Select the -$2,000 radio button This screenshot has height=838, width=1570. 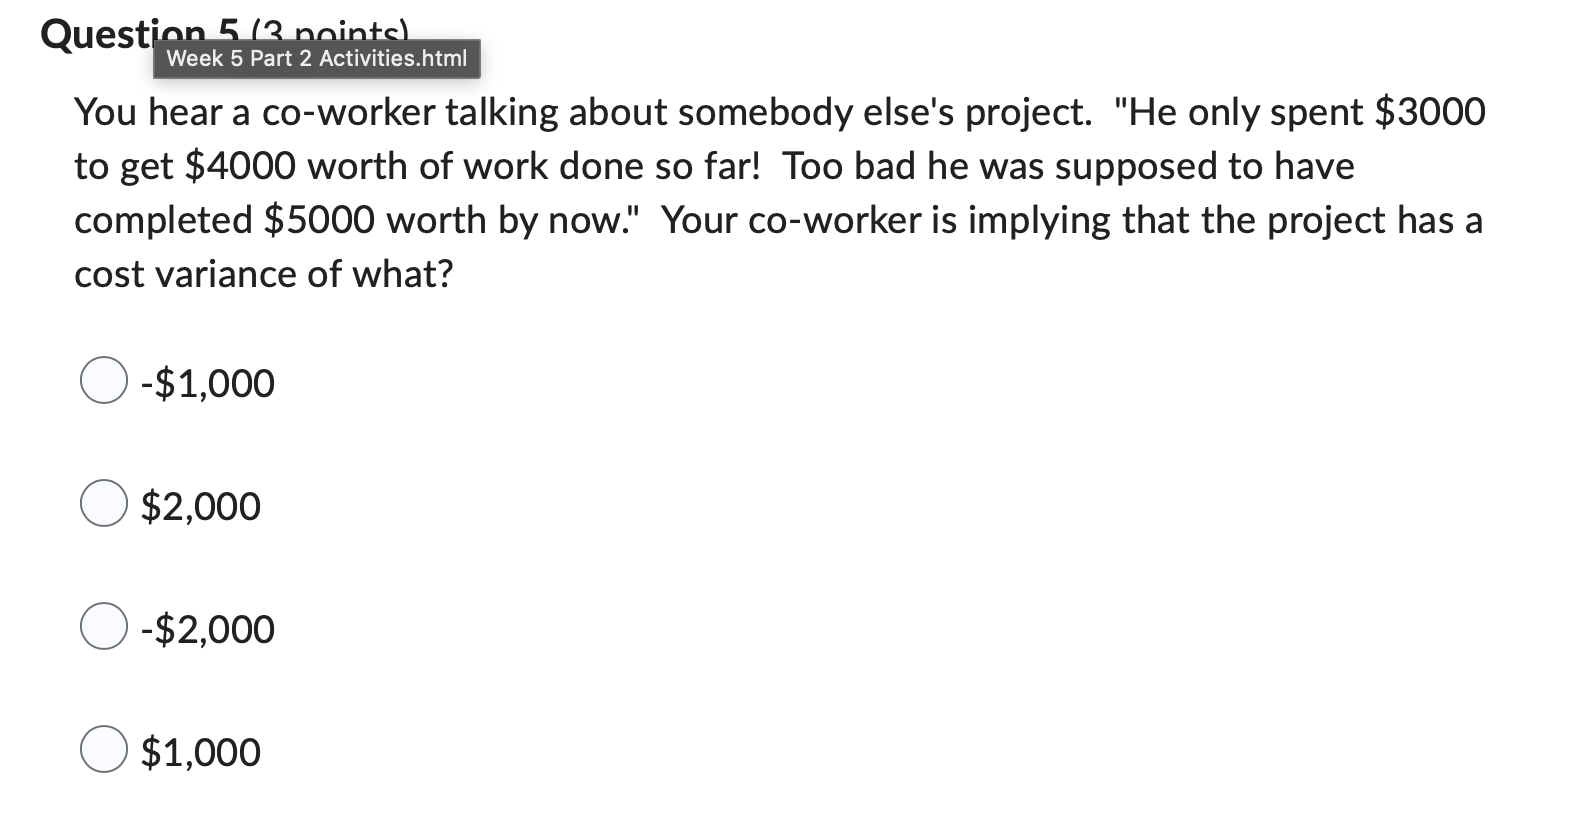(102, 627)
